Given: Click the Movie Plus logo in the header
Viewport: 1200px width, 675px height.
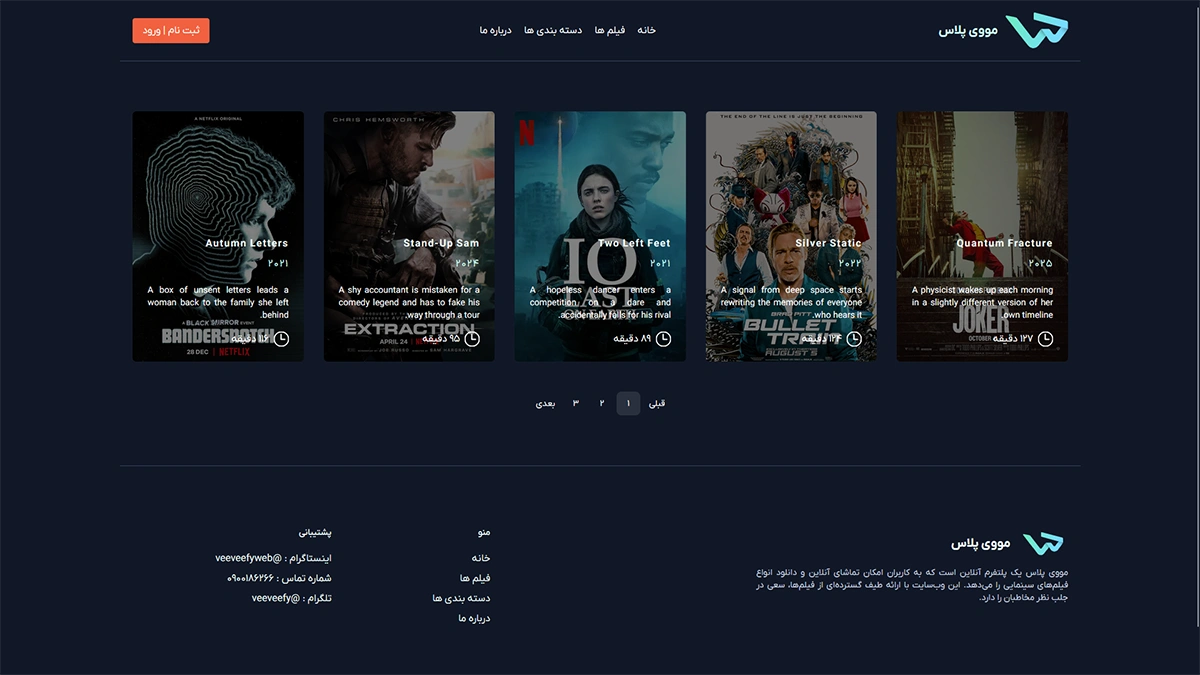Looking at the screenshot, I should [x=1037, y=30].
